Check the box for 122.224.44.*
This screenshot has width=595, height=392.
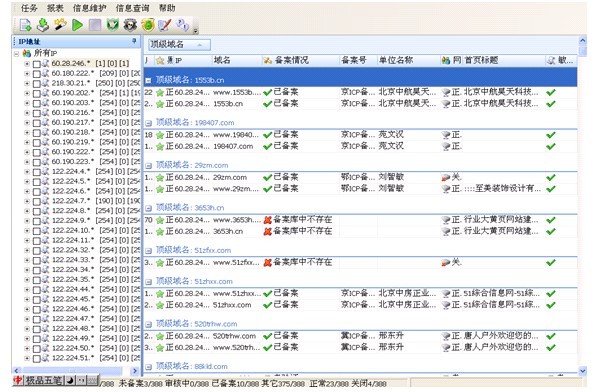(x=36, y=290)
